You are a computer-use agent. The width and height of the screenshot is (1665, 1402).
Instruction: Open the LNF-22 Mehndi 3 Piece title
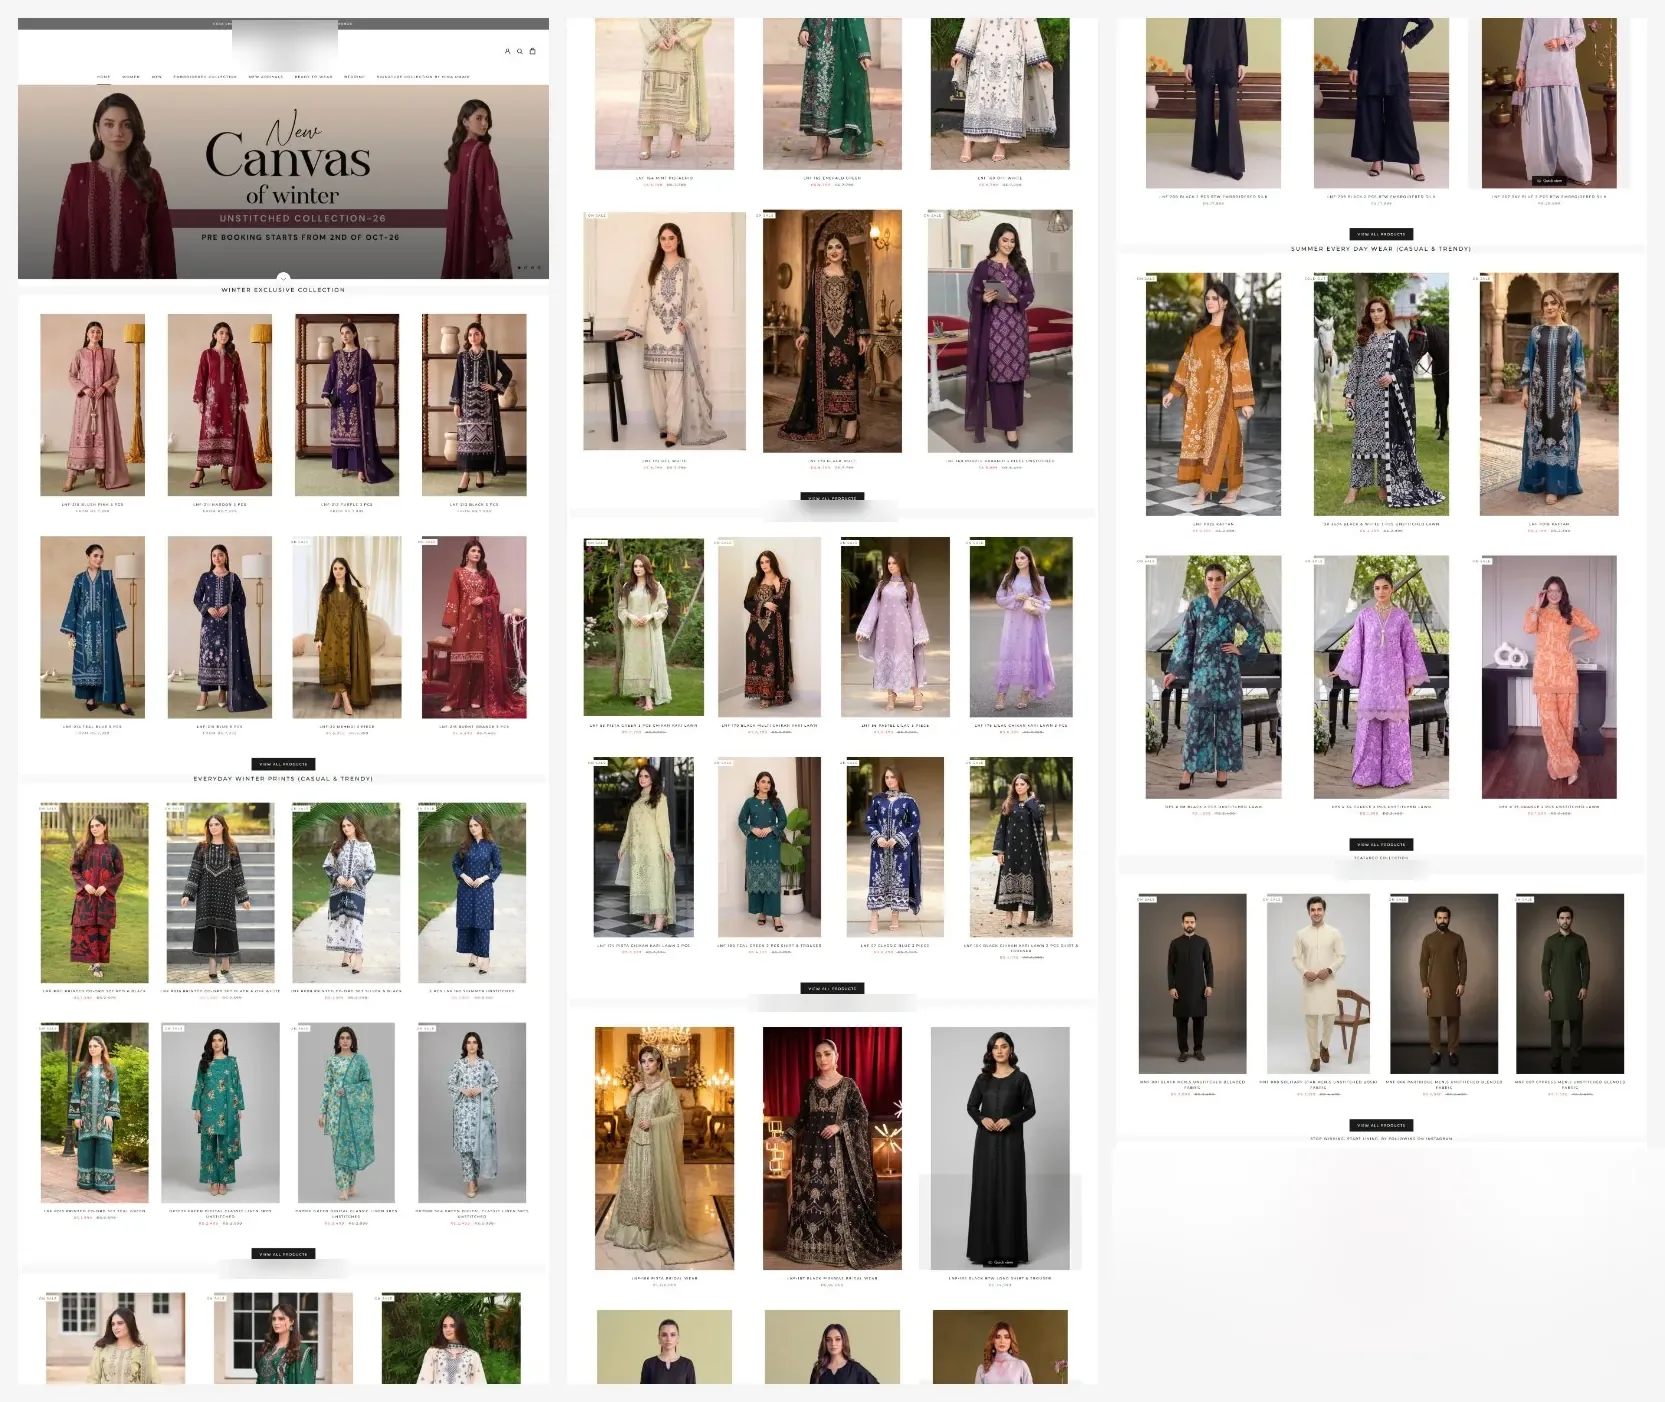click(x=347, y=727)
